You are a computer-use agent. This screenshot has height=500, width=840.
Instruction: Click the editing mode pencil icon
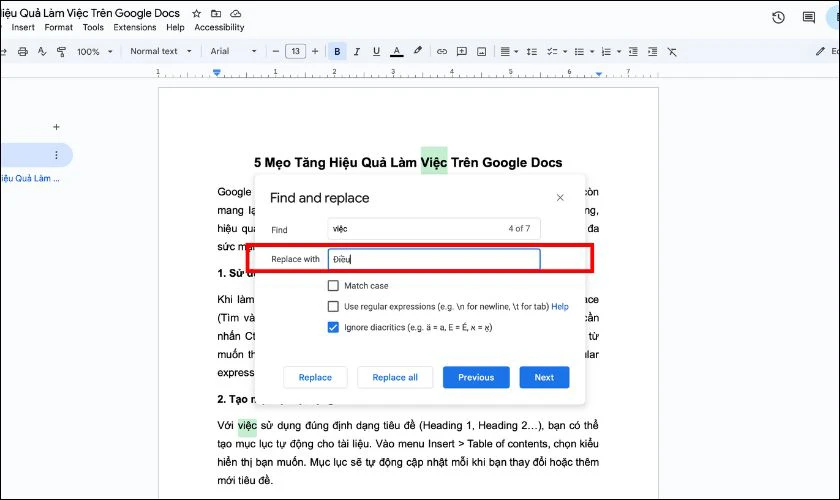point(820,51)
